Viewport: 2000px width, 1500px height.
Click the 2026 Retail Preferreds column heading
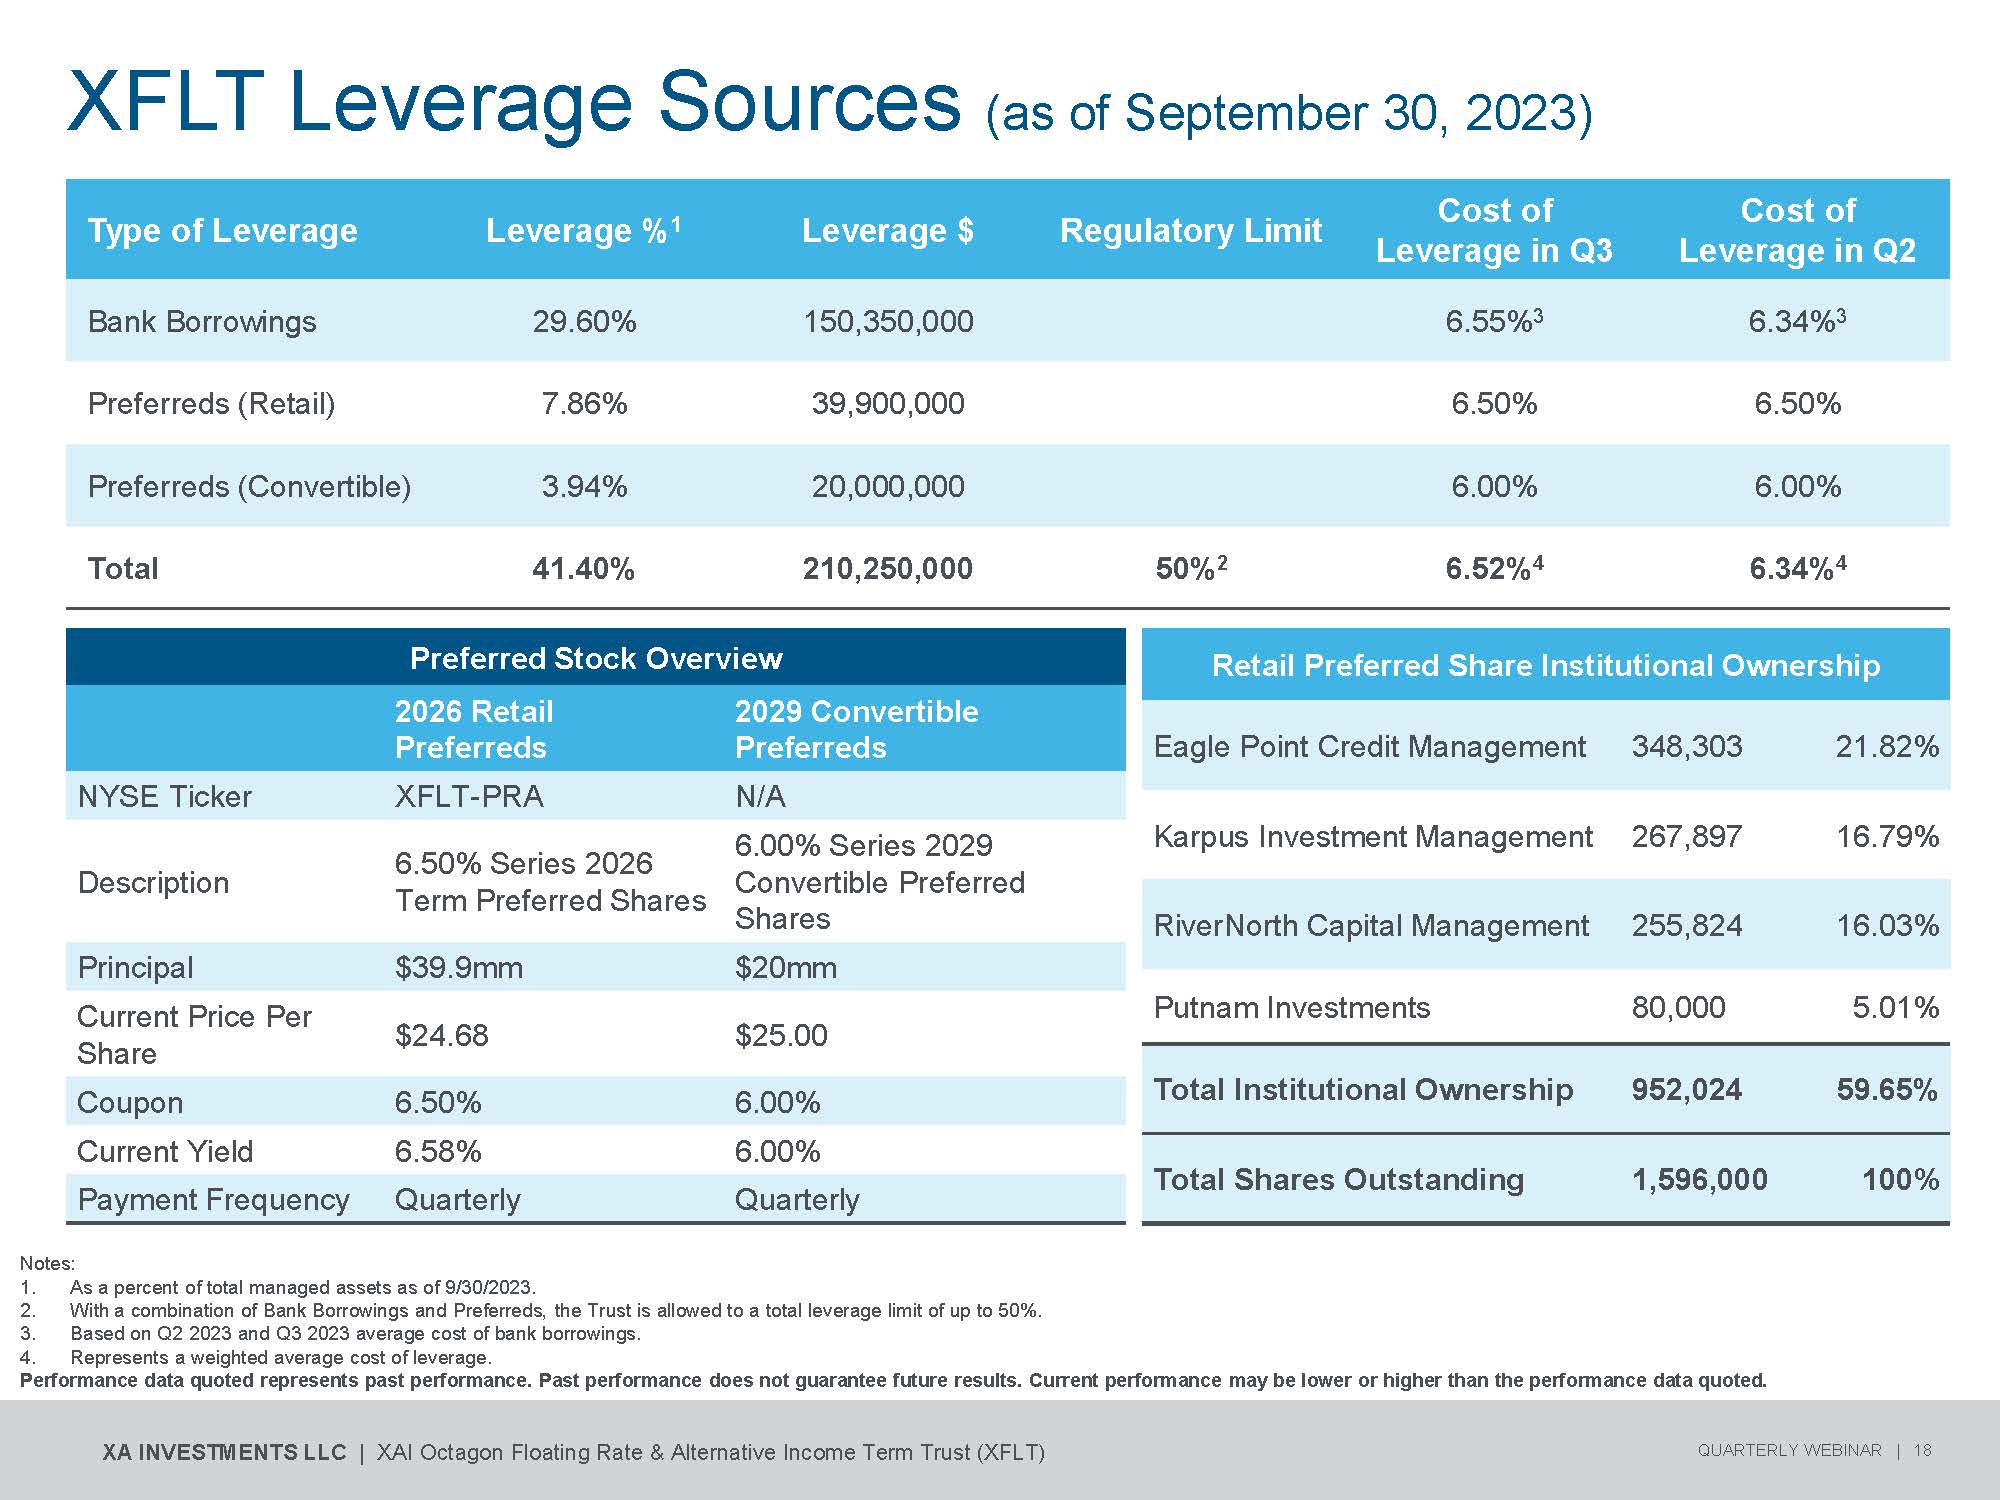(x=473, y=729)
